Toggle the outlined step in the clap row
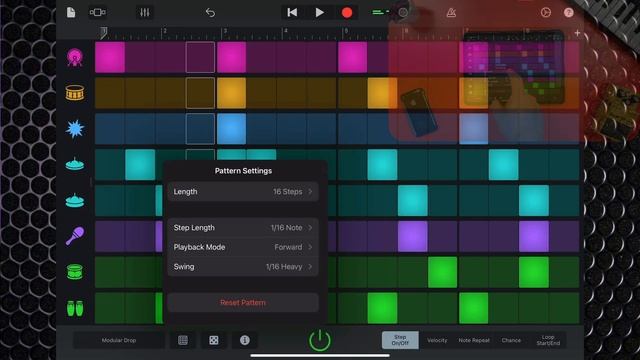The height and width of the screenshot is (360, 640). pos(200,129)
